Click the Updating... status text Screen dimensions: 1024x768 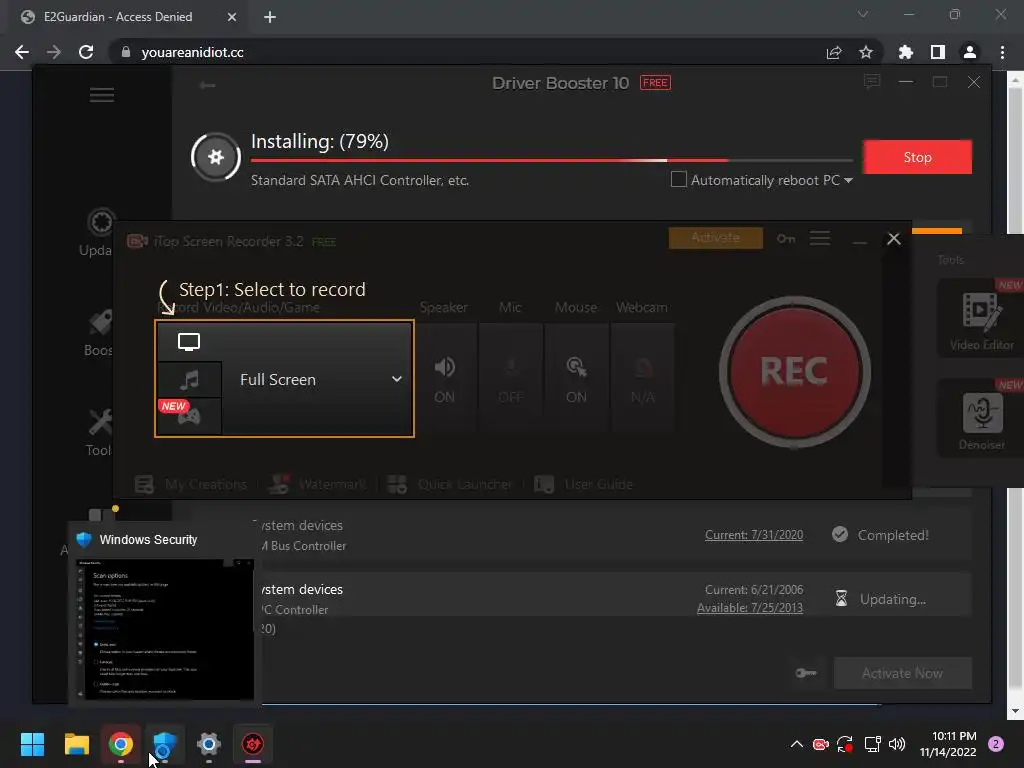tap(893, 599)
